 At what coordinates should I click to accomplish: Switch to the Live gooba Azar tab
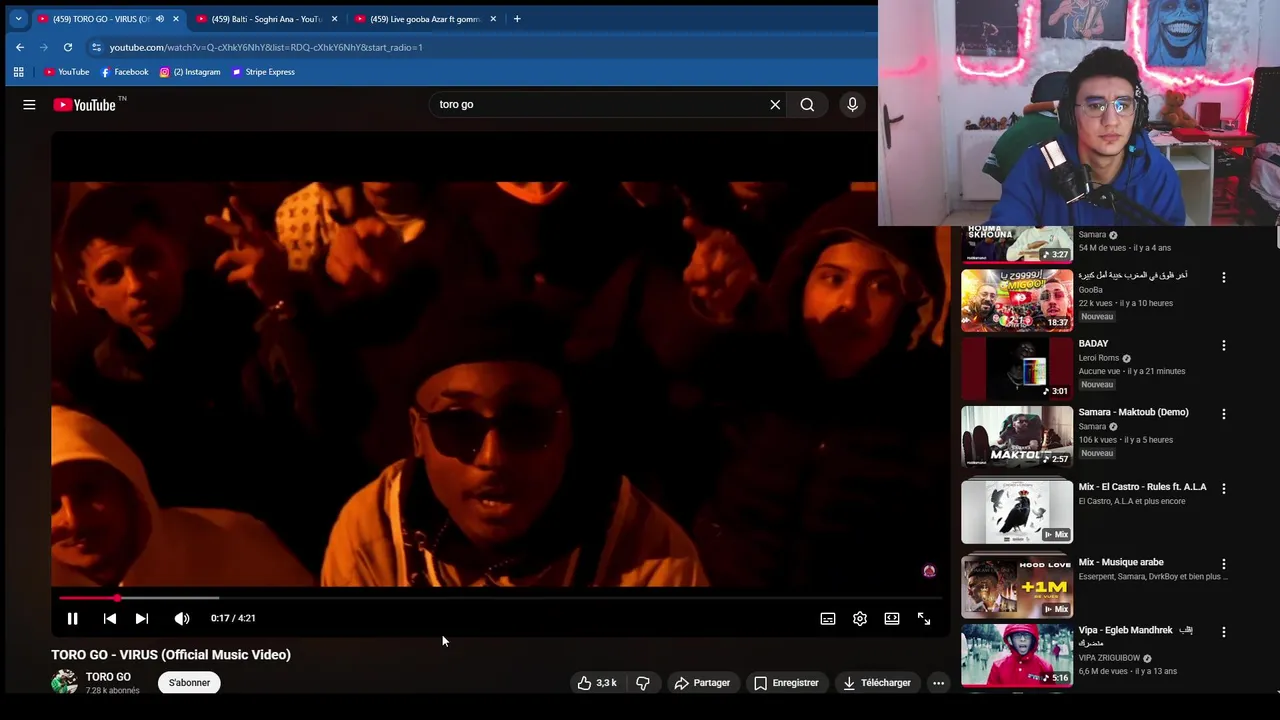[x=423, y=19]
